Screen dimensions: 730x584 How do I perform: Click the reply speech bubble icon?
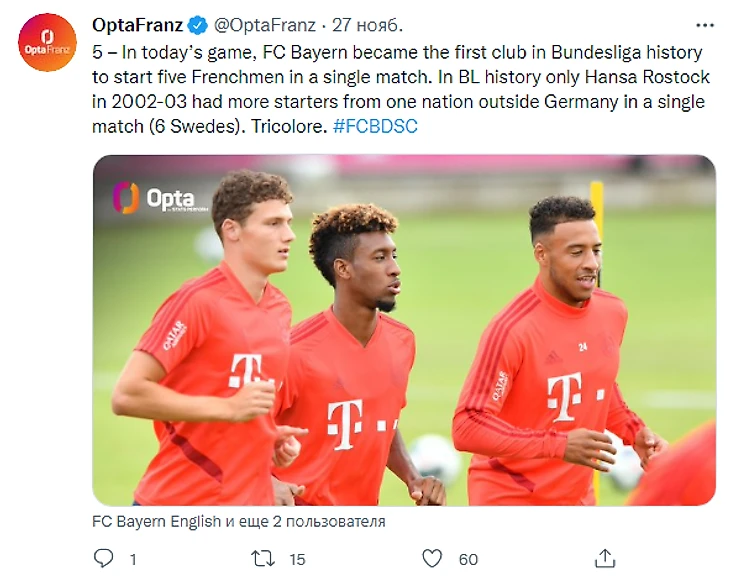[x=103, y=558]
